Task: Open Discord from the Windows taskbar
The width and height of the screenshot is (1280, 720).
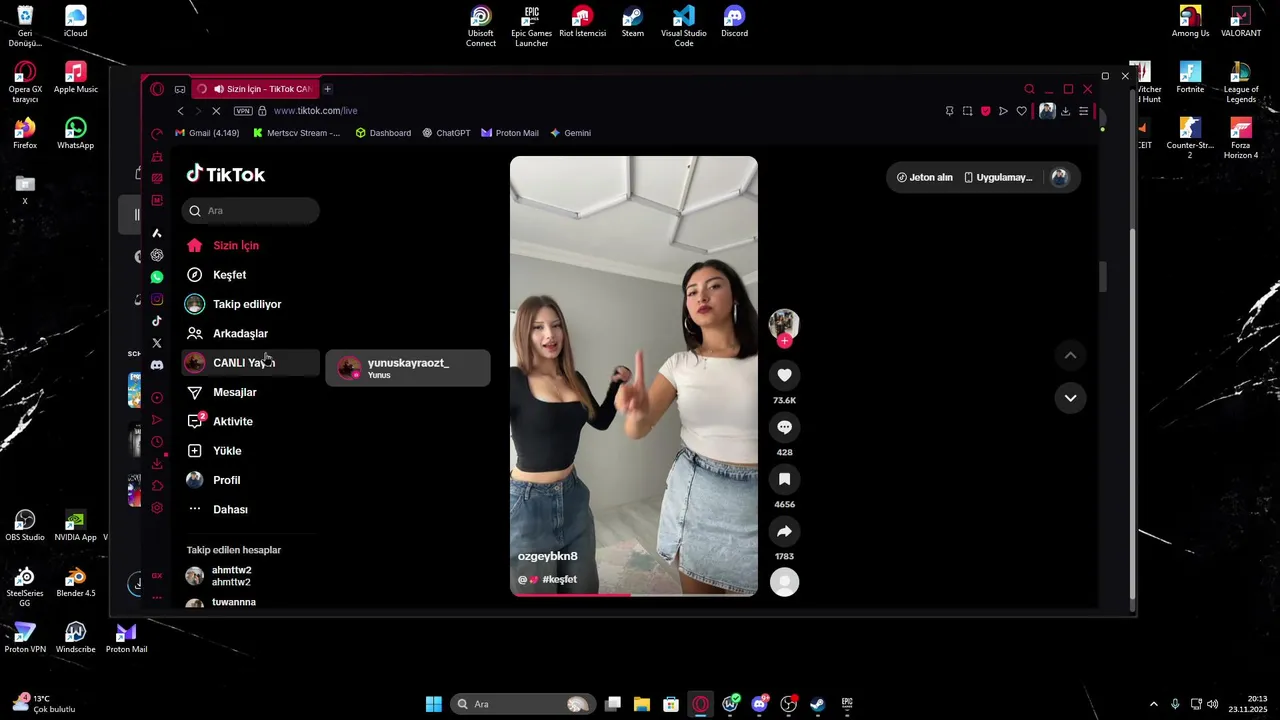Action: [x=759, y=704]
